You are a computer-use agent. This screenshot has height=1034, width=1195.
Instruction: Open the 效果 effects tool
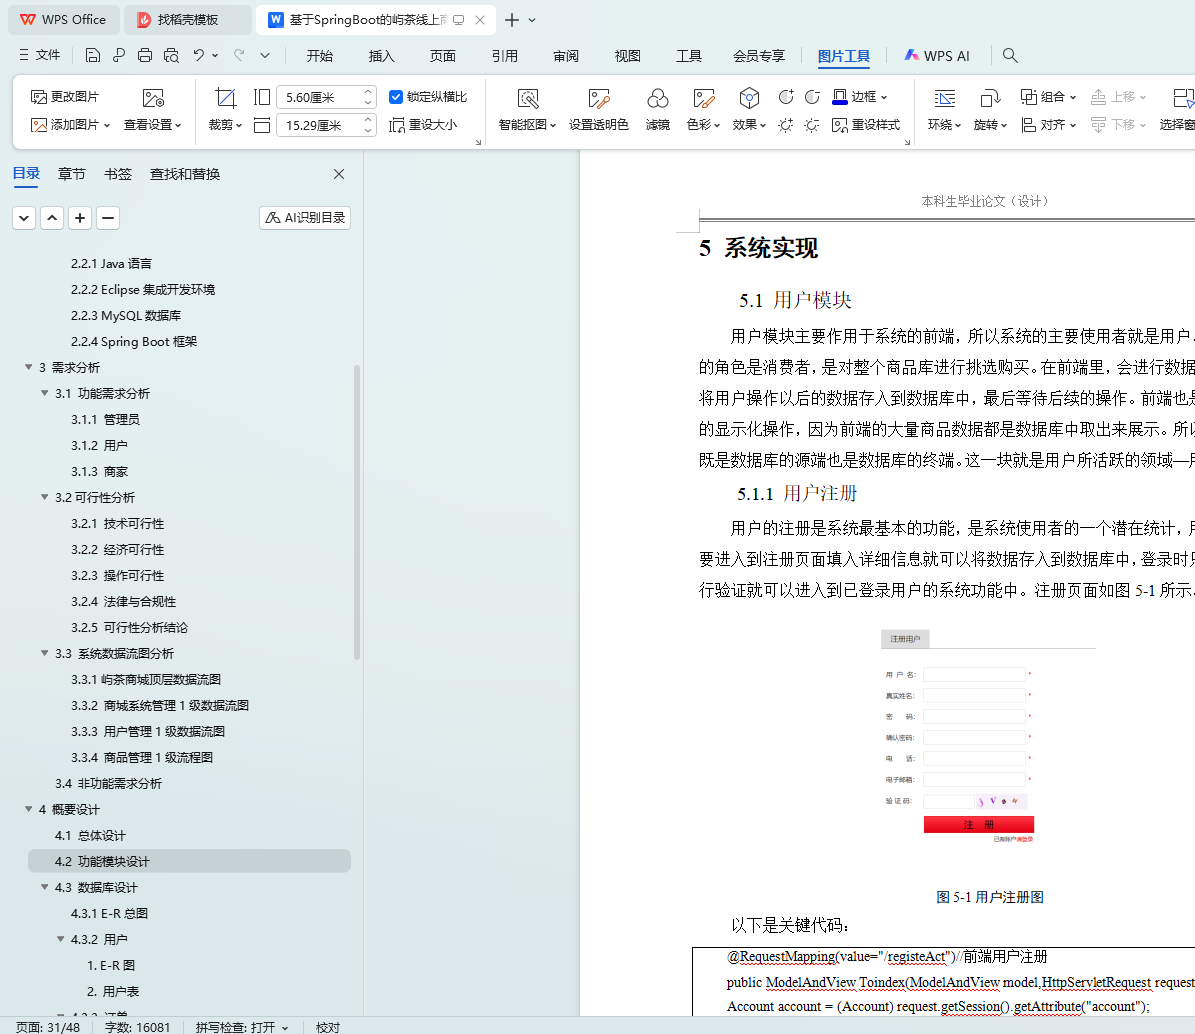pos(749,110)
